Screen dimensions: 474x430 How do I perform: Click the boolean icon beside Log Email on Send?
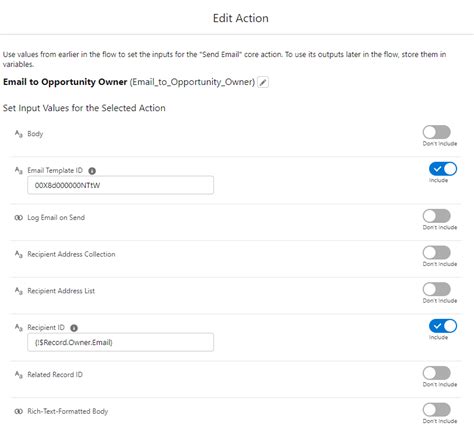[19, 218]
